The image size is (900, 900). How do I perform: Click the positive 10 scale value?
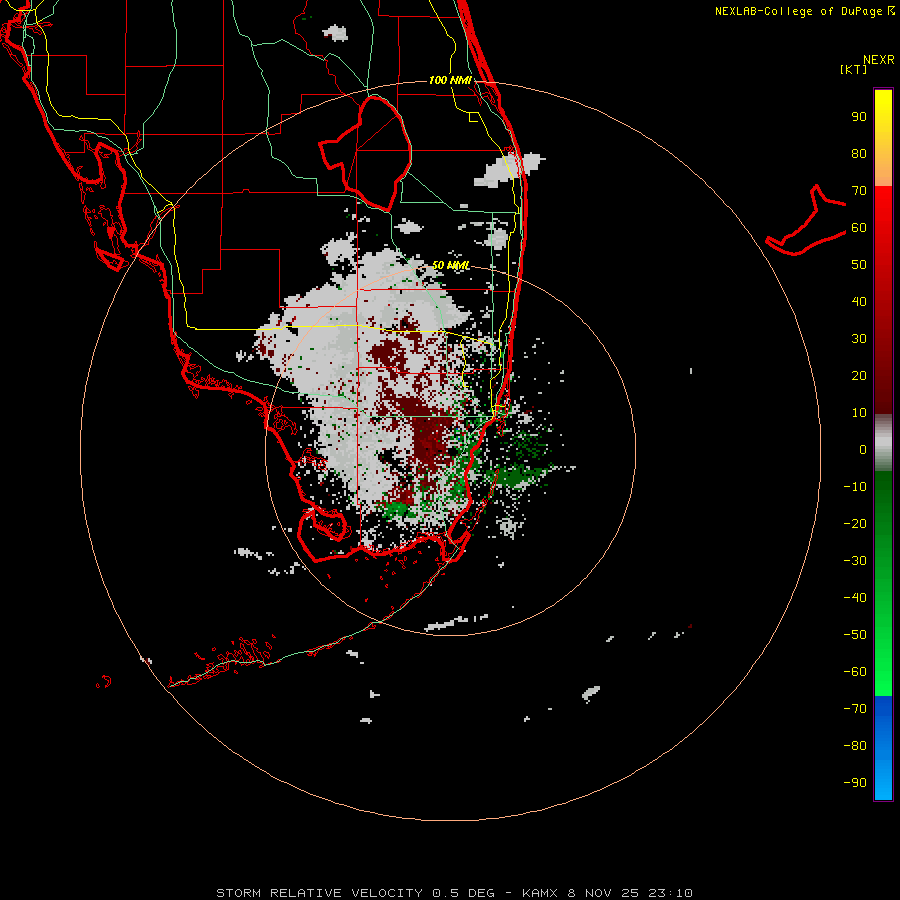pos(859,413)
